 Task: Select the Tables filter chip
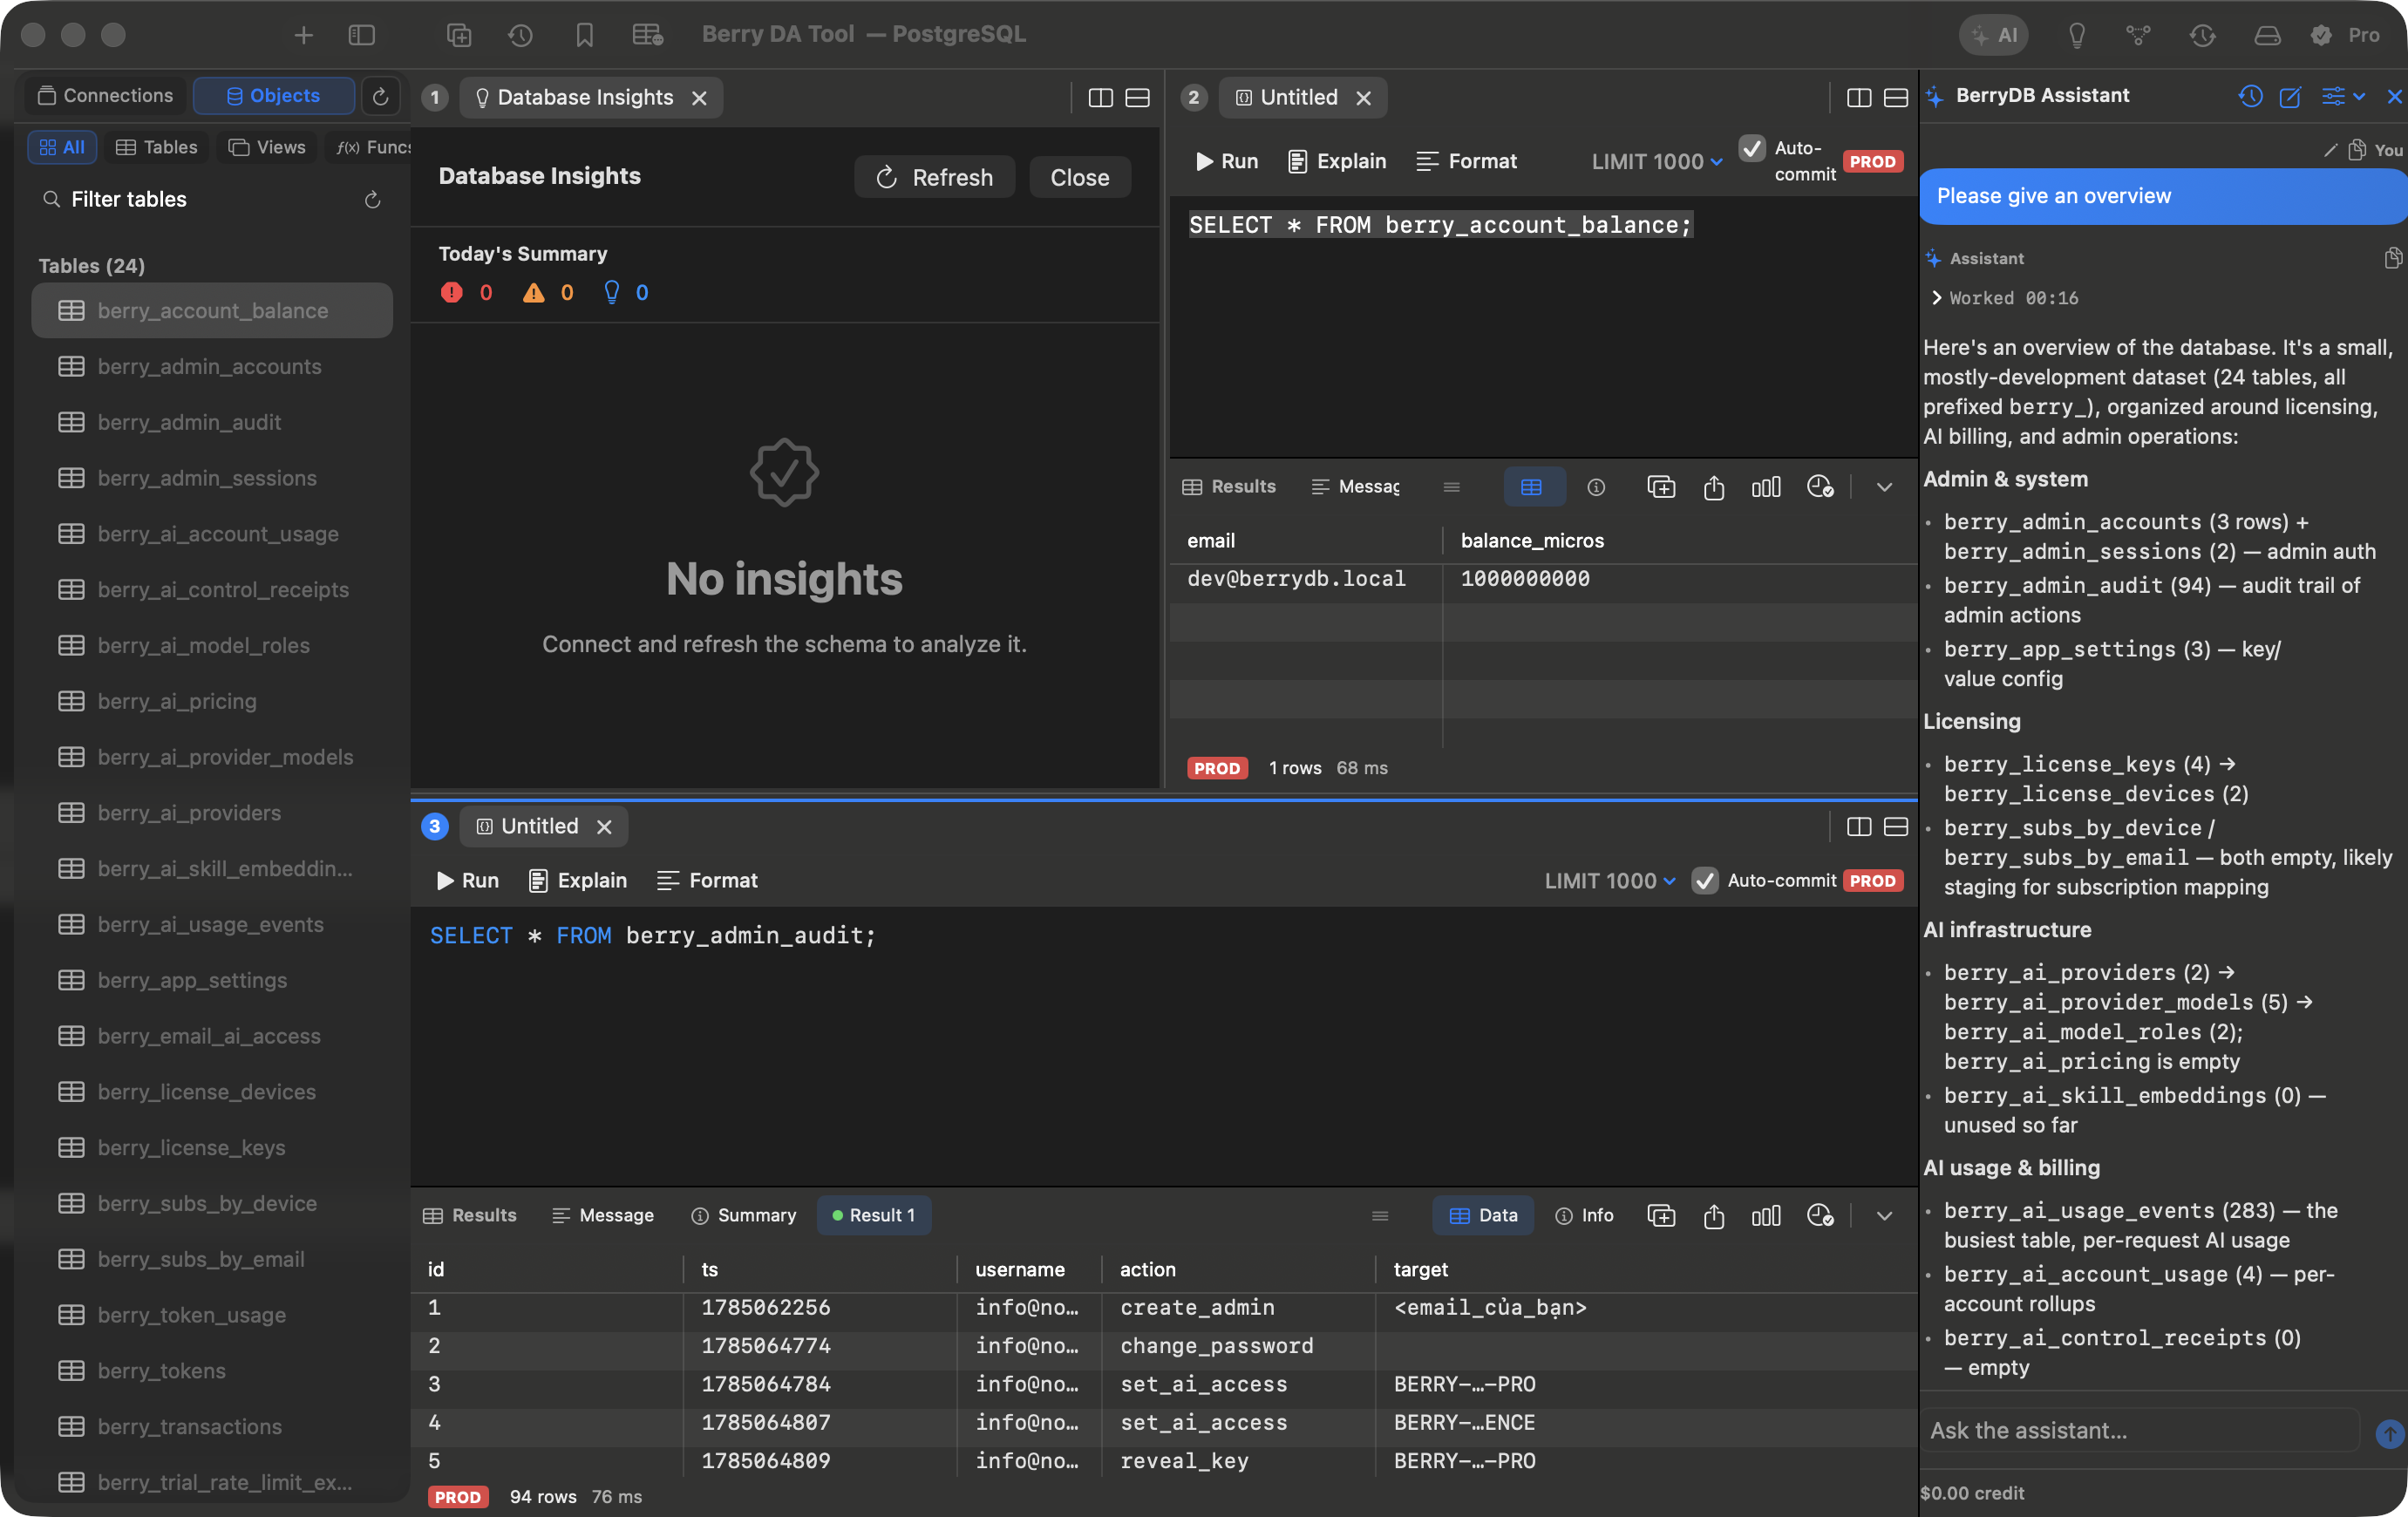point(157,147)
